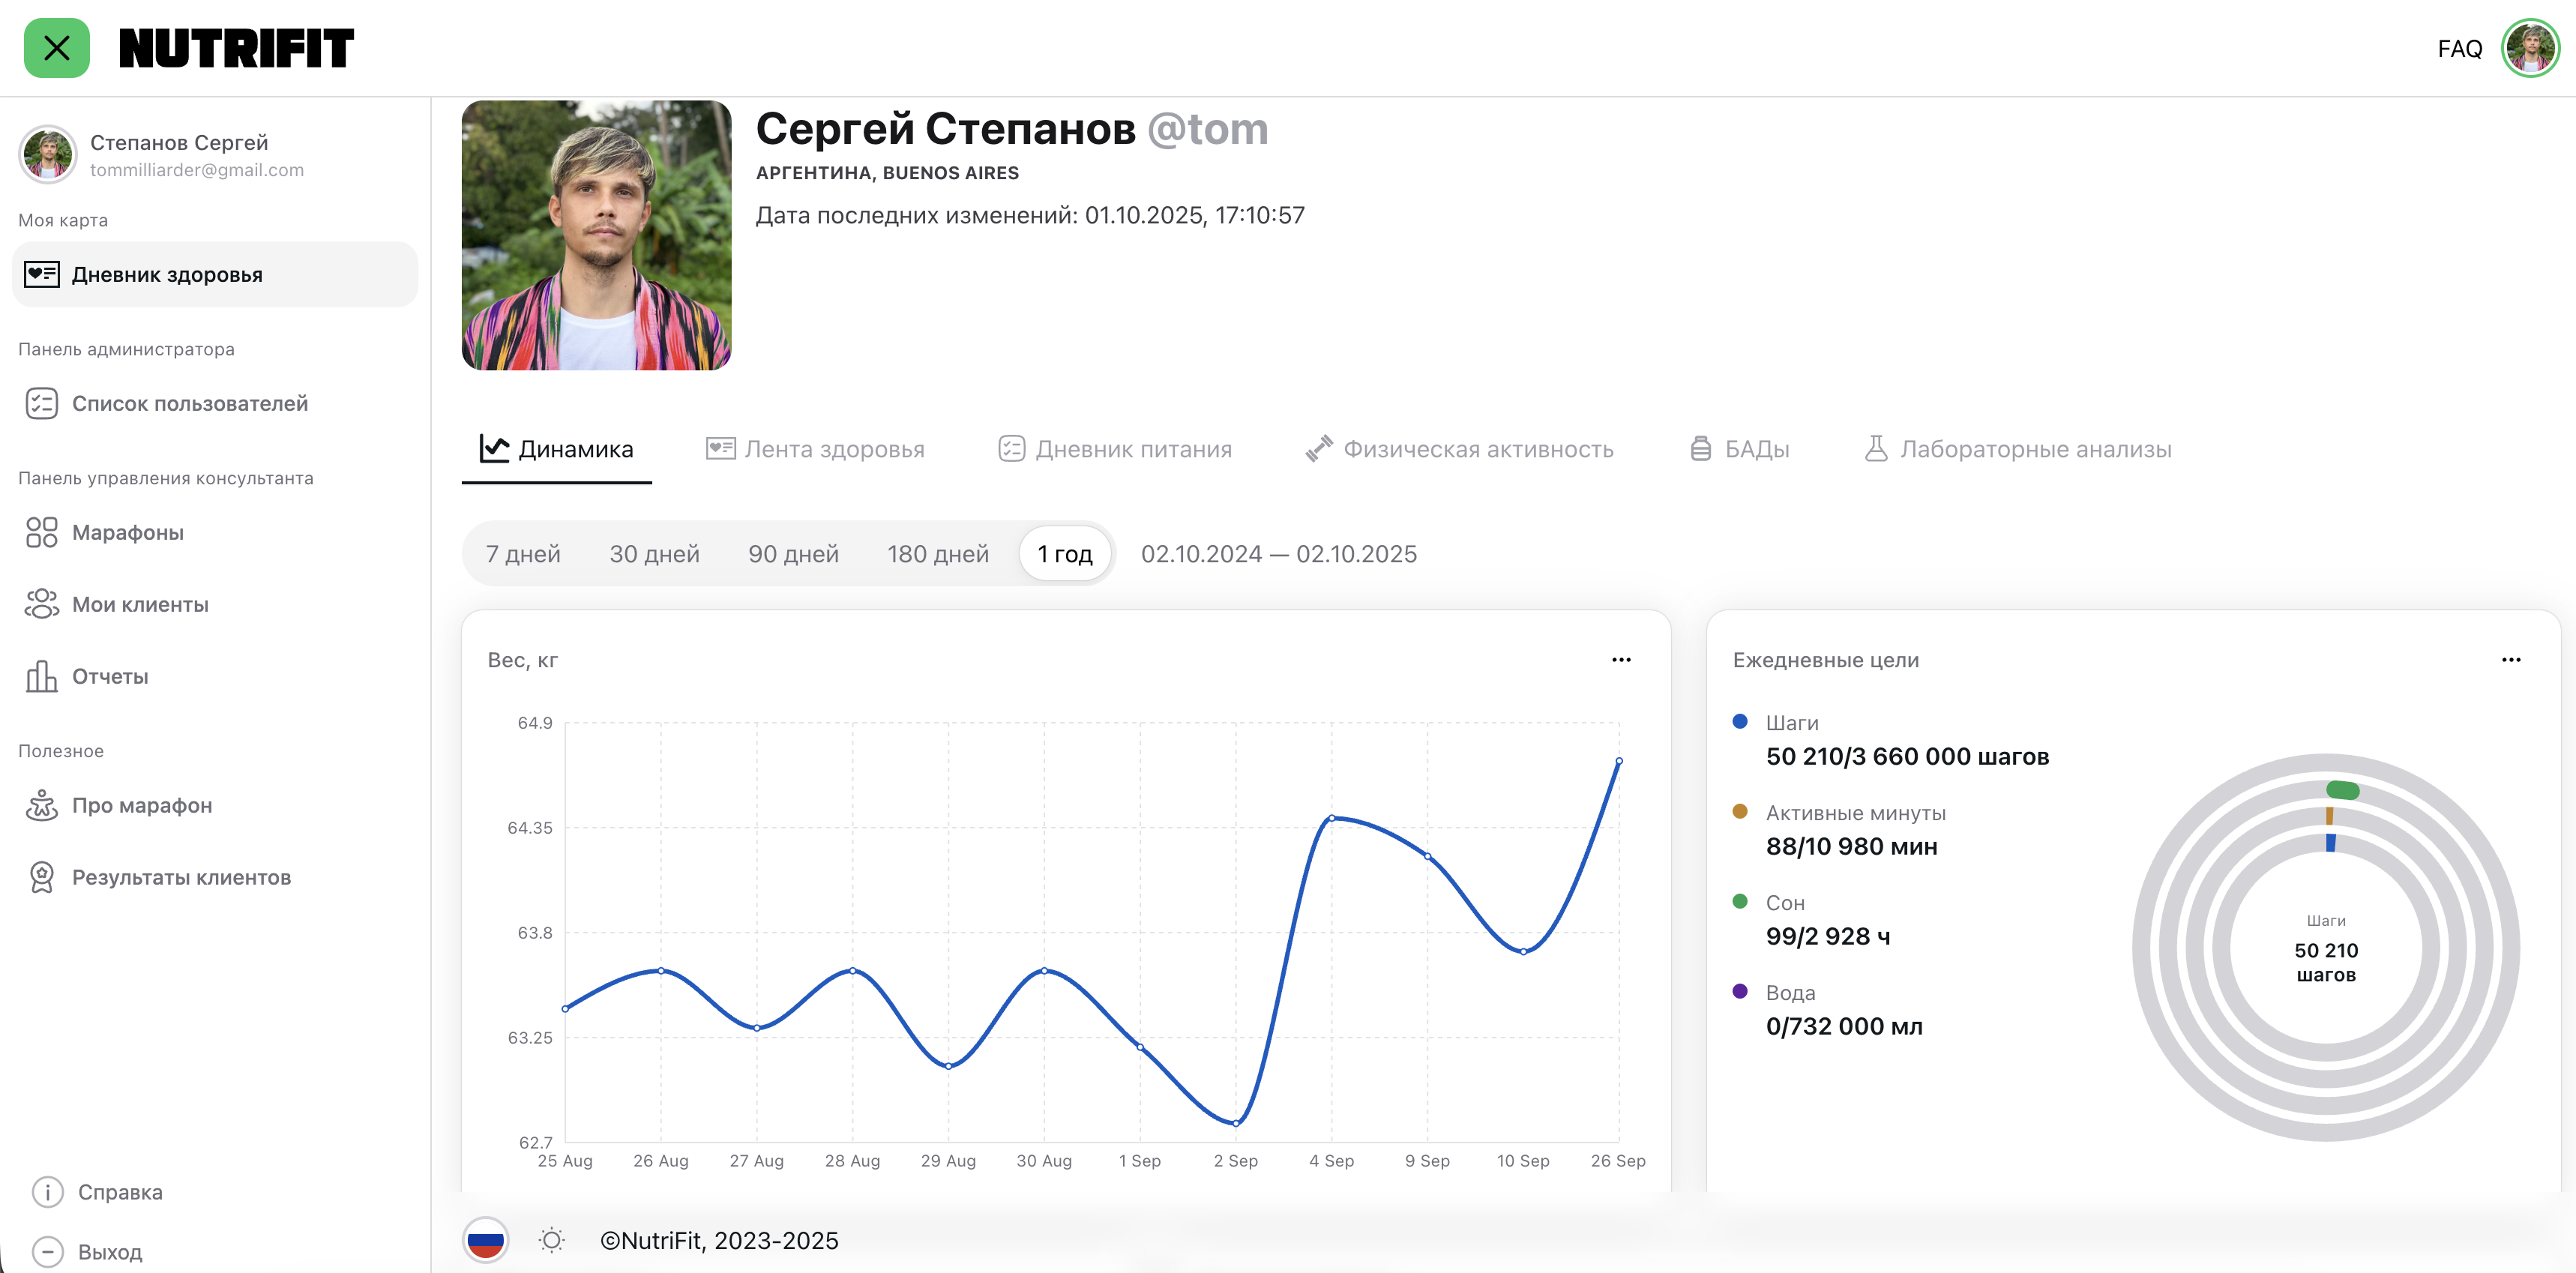2576x1273 pixels.
Task: Switch to Дневник питания tab
Action: point(1115,449)
